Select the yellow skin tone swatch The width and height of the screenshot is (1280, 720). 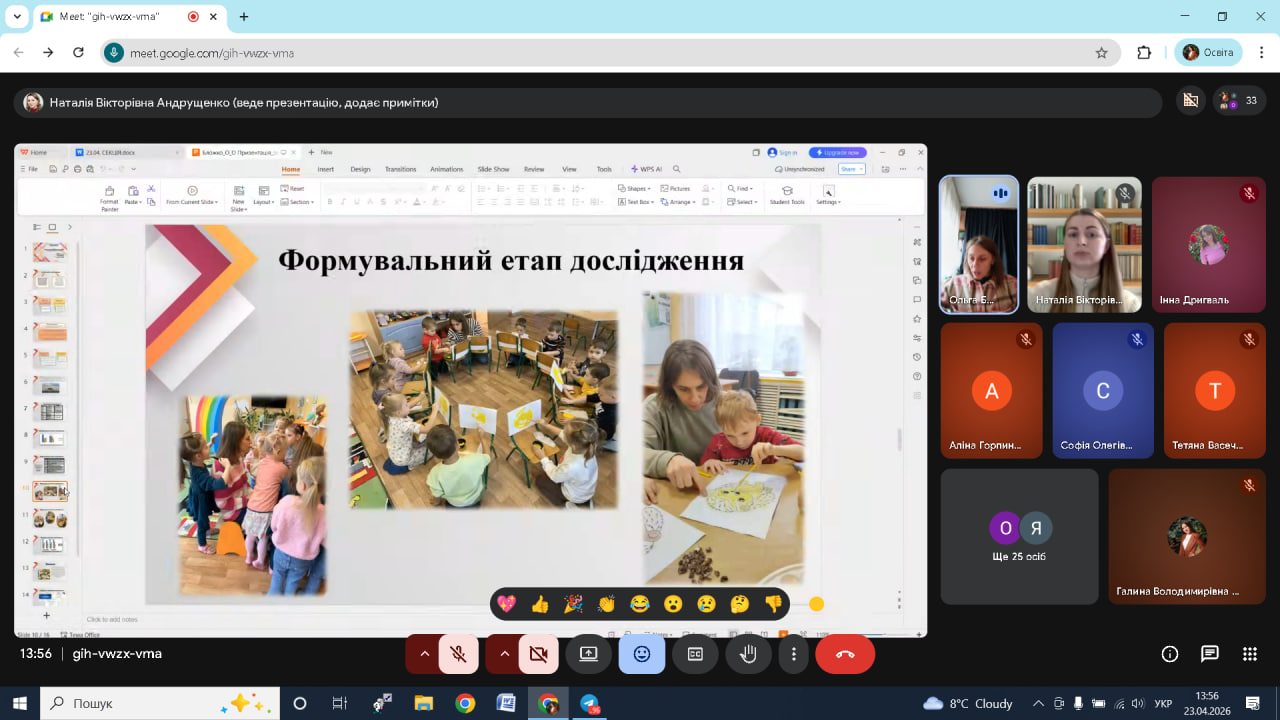click(x=816, y=604)
